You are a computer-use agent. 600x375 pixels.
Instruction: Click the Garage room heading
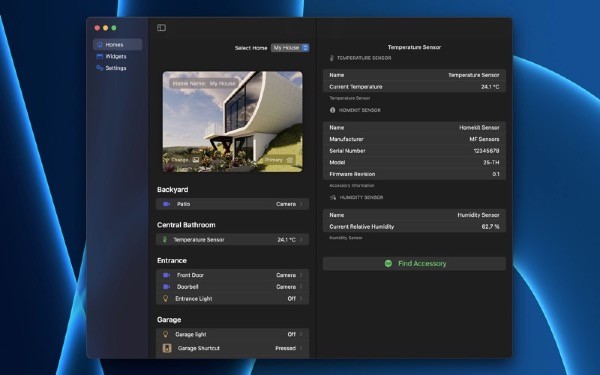tap(169, 320)
